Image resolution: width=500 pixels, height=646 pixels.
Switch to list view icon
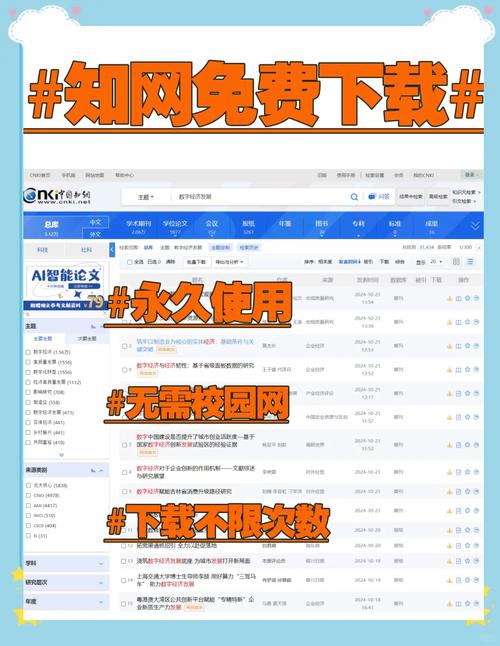click(470, 262)
